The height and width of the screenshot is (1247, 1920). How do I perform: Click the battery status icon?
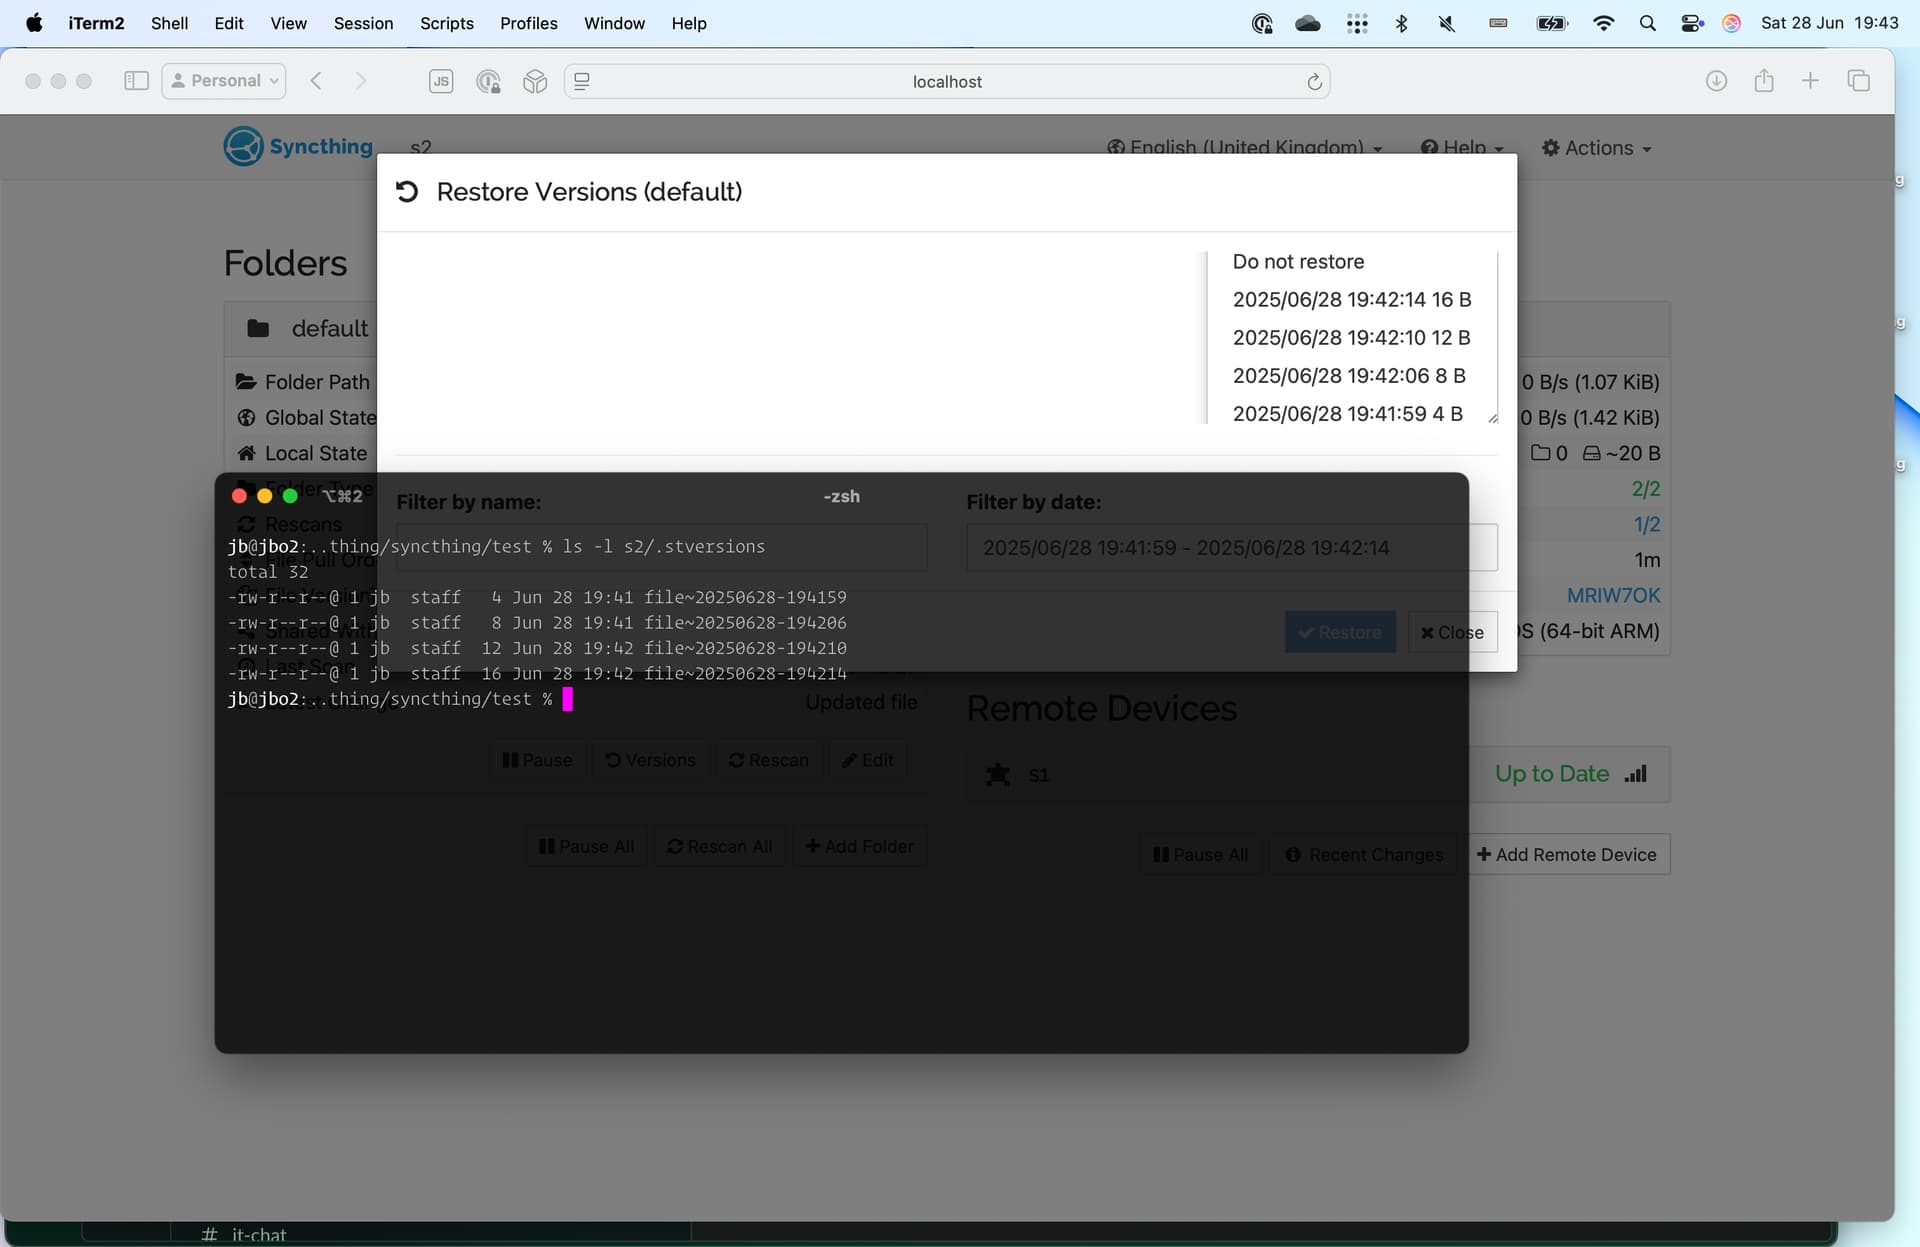[1551, 23]
